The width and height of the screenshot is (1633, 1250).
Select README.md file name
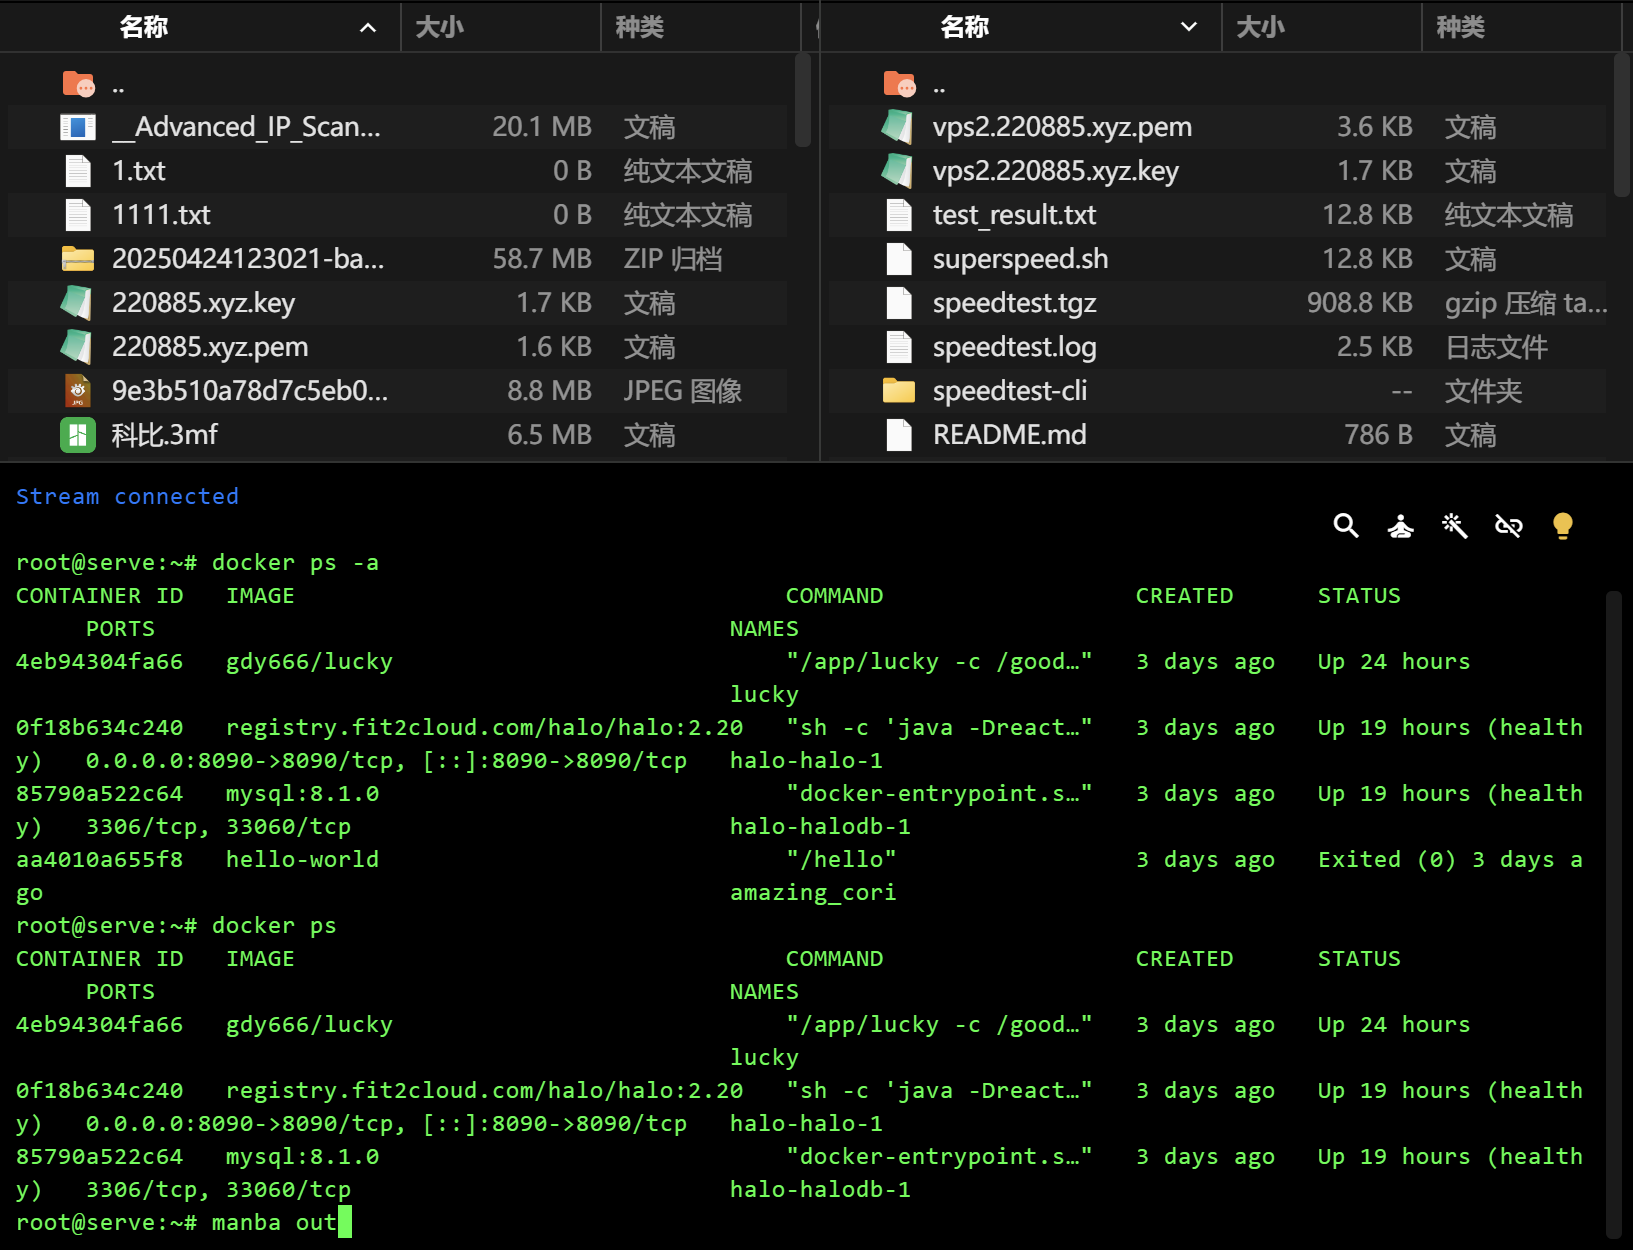tap(1010, 435)
